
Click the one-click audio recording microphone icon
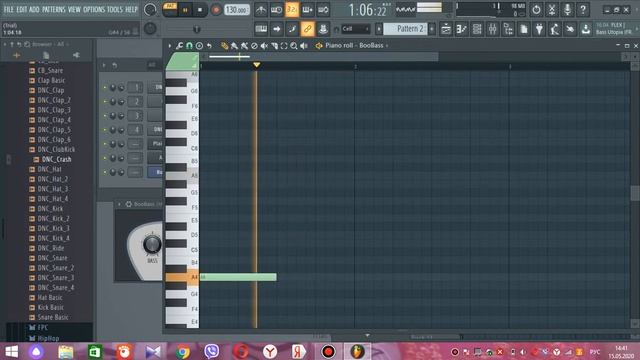pyautogui.click(x=567, y=10)
